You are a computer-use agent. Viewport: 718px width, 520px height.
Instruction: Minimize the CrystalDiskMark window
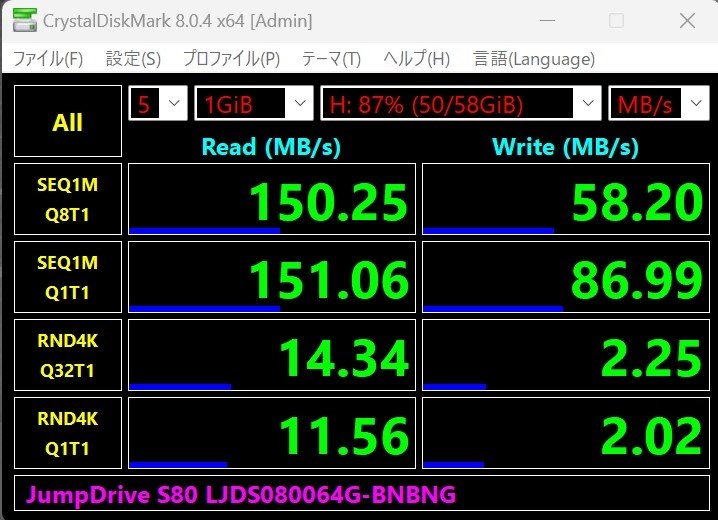[x=547, y=21]
